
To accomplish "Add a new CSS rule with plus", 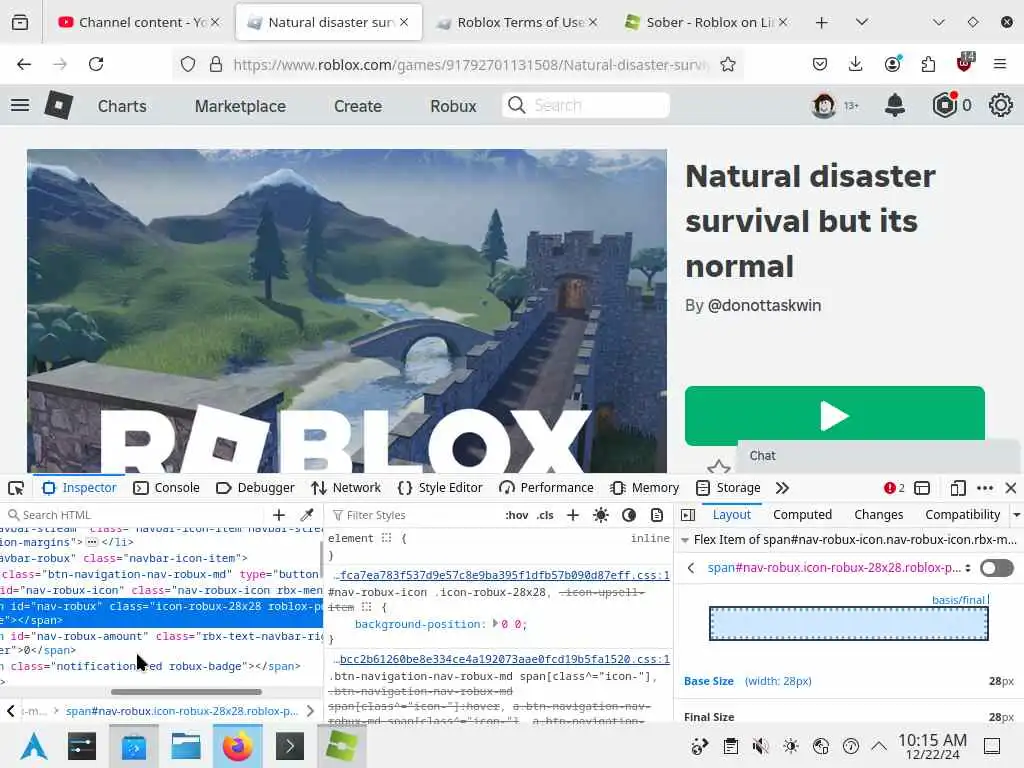I will (573, 515).
